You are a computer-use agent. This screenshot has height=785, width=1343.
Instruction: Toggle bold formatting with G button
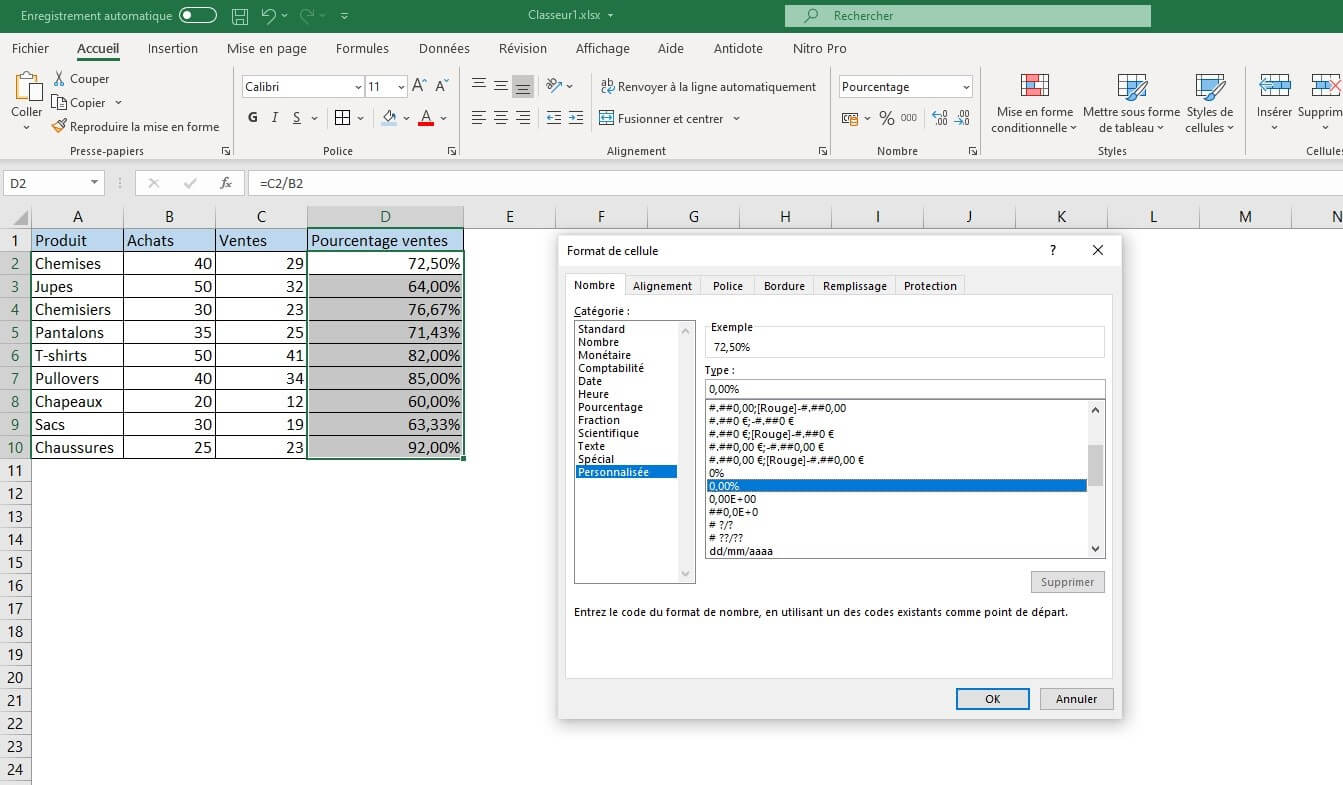(251, 117)
